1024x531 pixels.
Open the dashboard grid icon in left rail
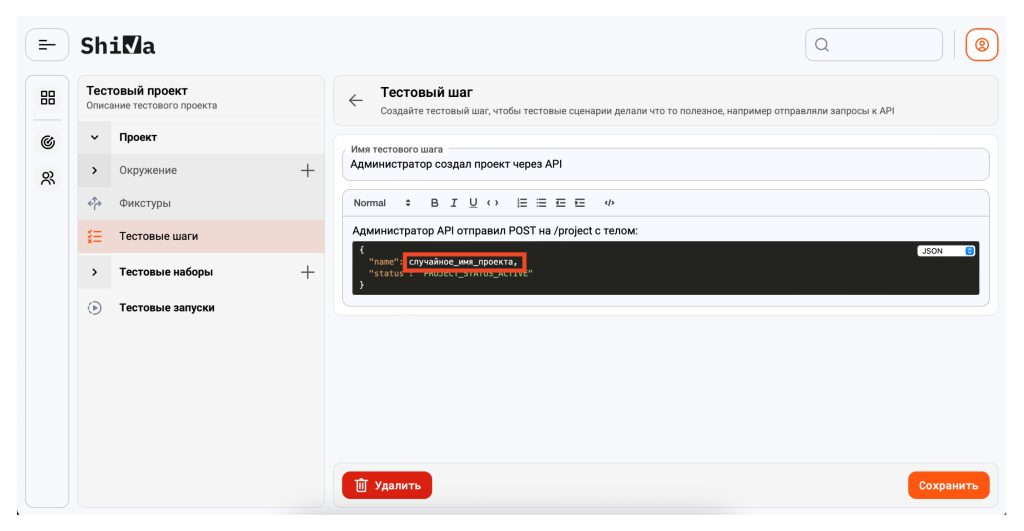coord(47,98)
